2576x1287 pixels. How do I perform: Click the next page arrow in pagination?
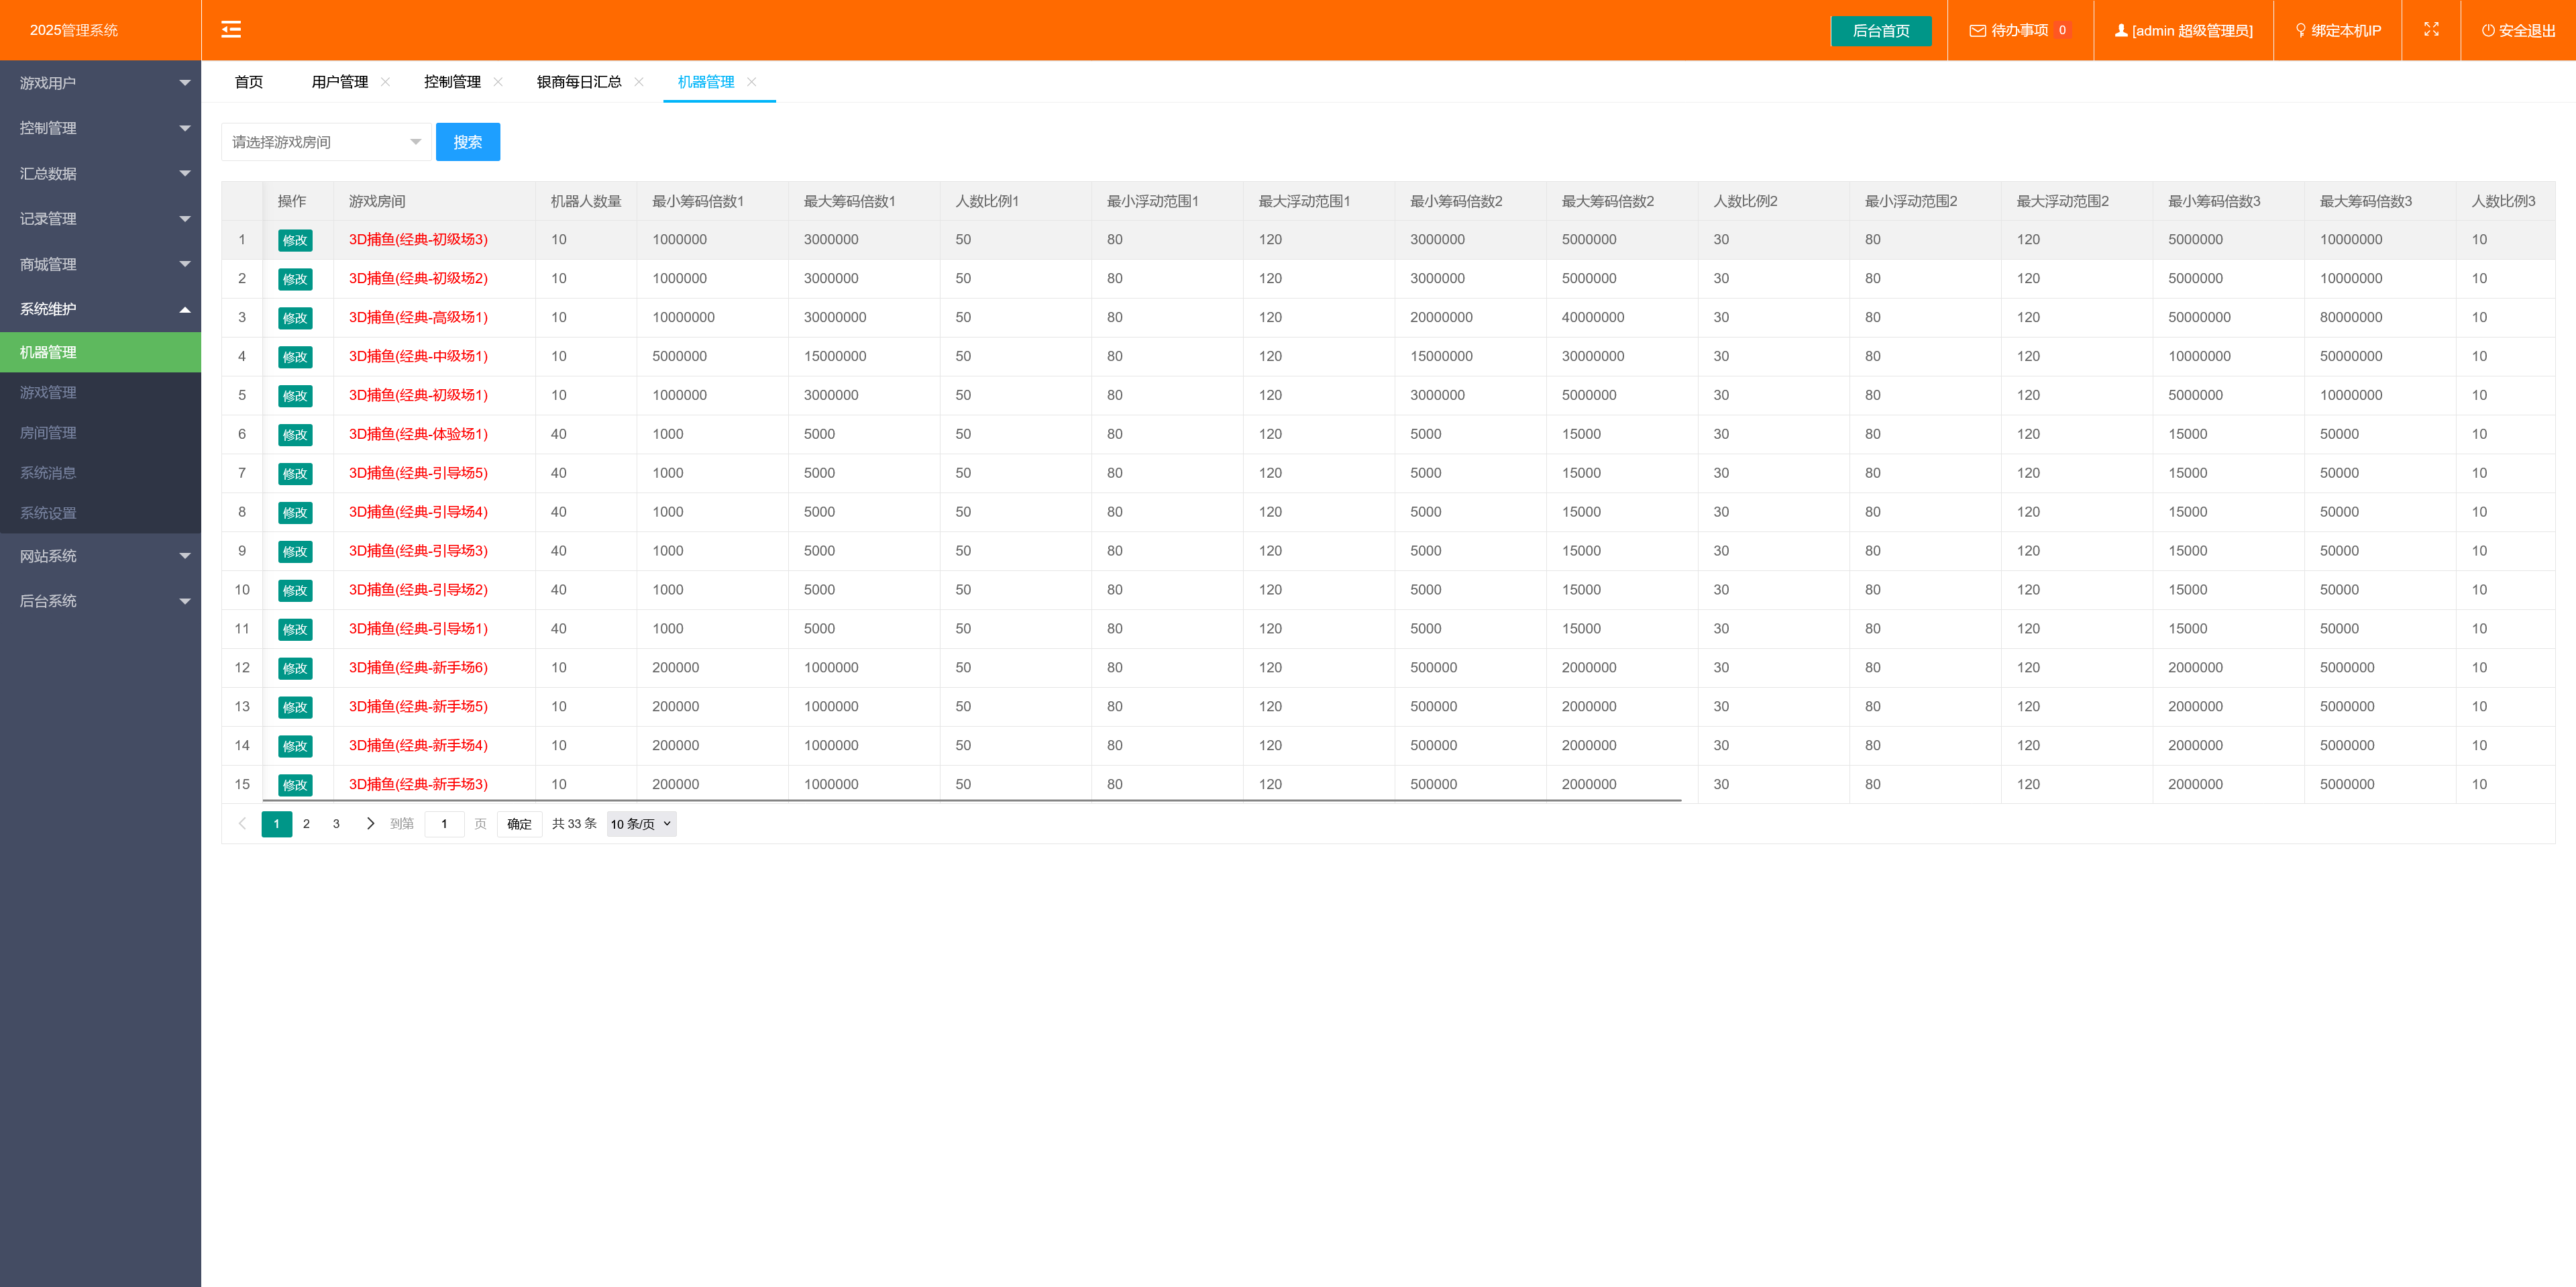[370, 824]
